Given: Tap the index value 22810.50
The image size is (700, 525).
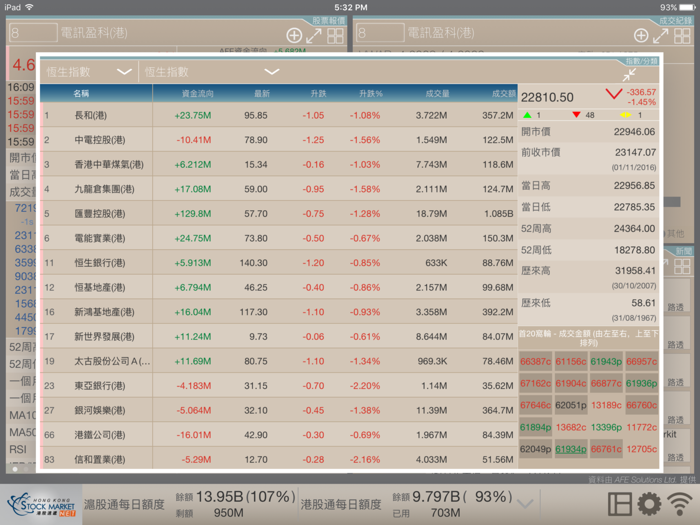Looking at the screenshot, I should [x=547, y=97].
